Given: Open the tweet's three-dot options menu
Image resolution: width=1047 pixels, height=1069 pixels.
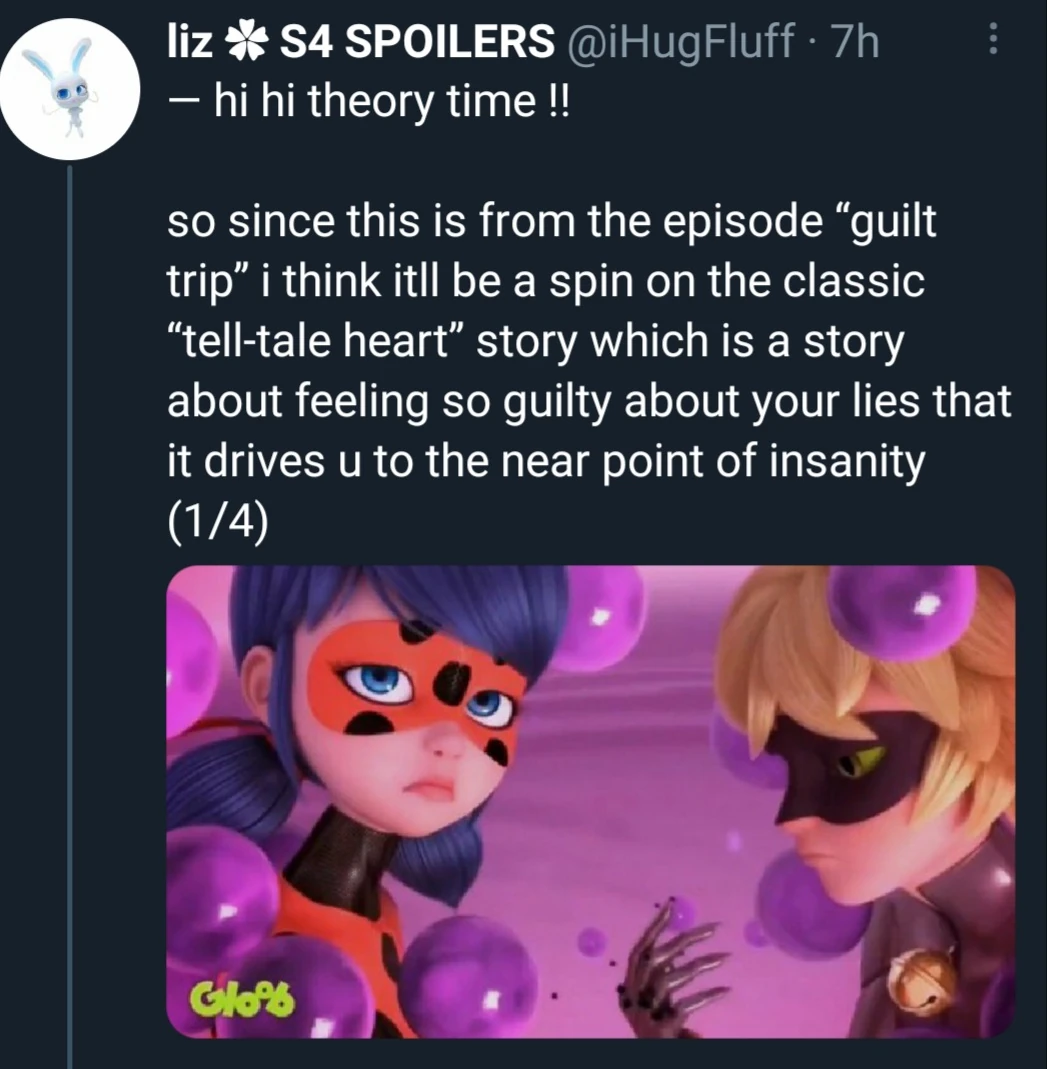Looking at the screenshot, I should tap(993, 40).
